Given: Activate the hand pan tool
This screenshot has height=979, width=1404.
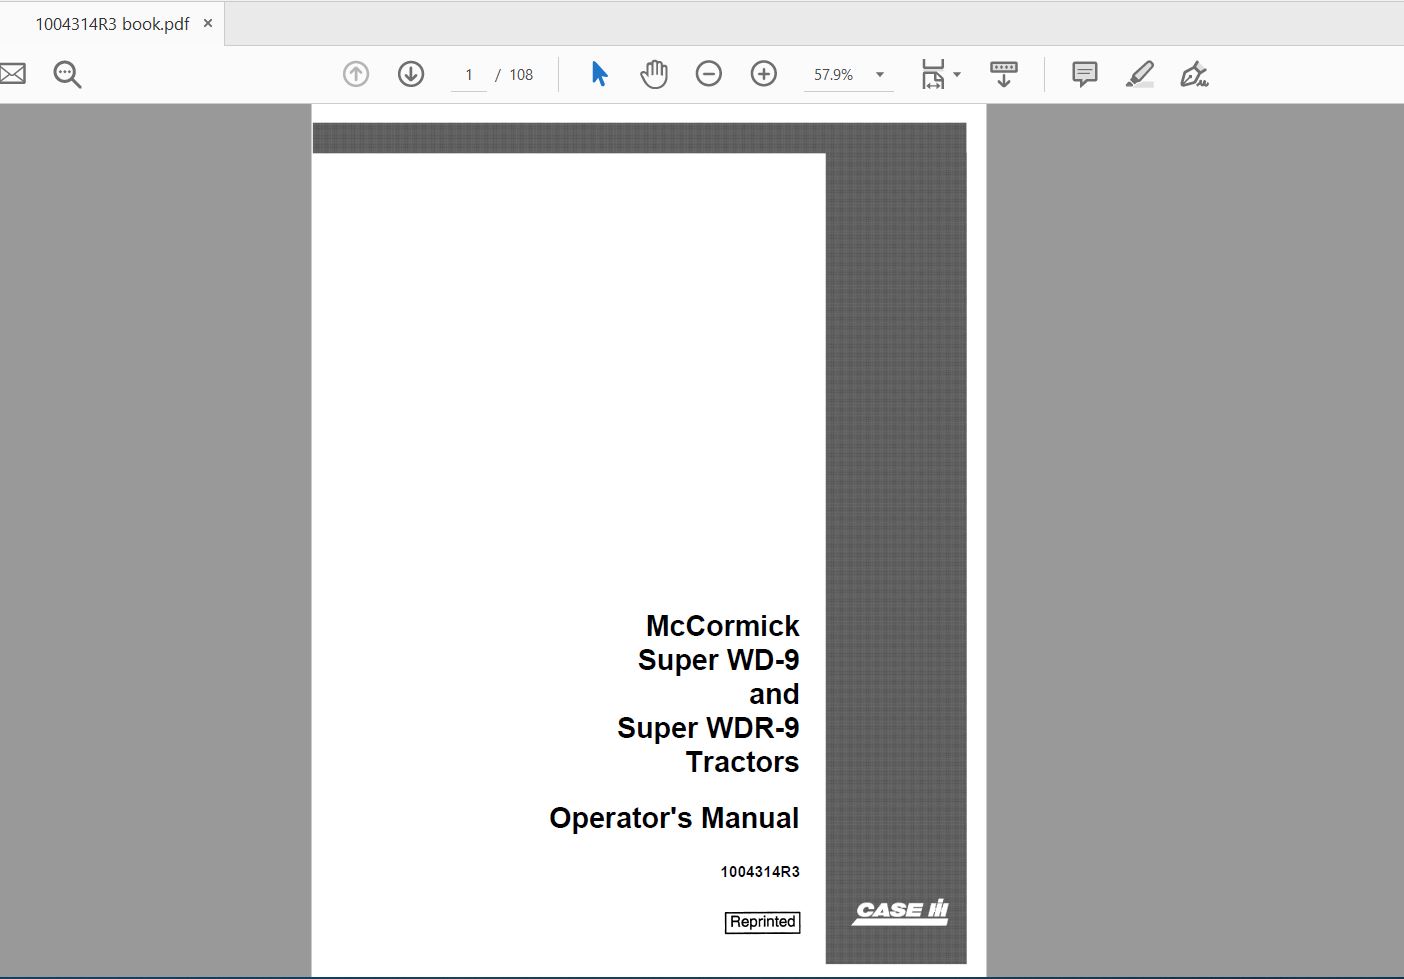Looking at the screenshot, I should (x=654, y=74).
